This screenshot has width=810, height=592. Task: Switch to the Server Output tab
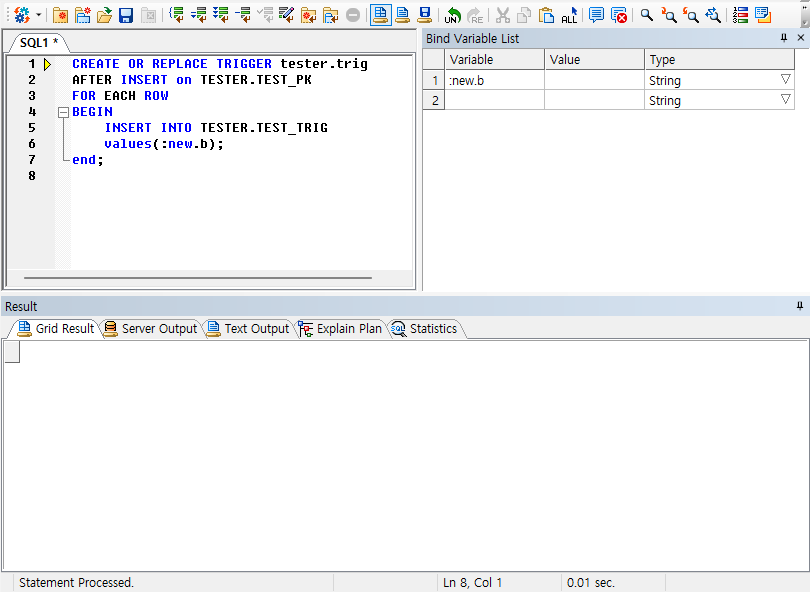pyautogui.click(x=150, y=328)
